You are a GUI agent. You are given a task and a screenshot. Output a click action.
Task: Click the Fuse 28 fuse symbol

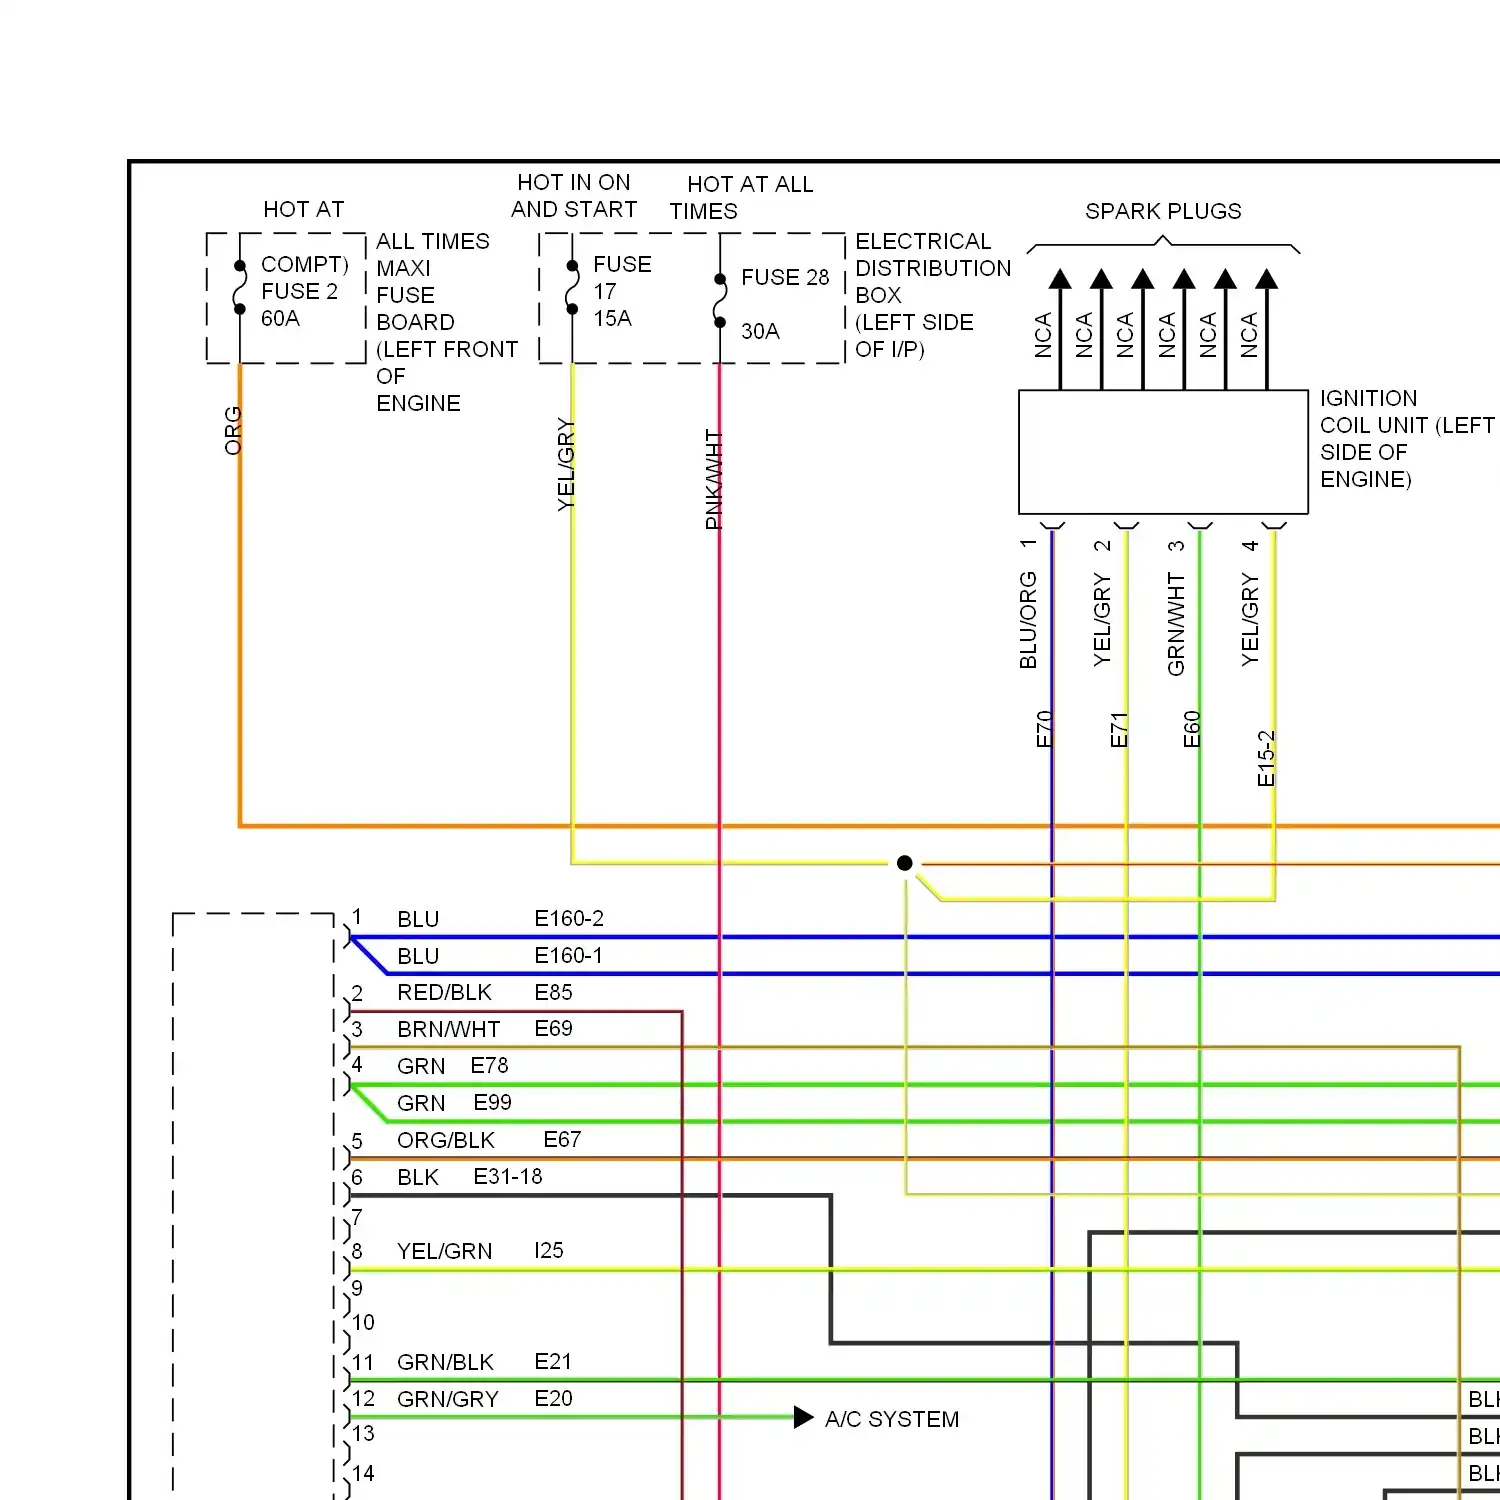click(720, 300)
